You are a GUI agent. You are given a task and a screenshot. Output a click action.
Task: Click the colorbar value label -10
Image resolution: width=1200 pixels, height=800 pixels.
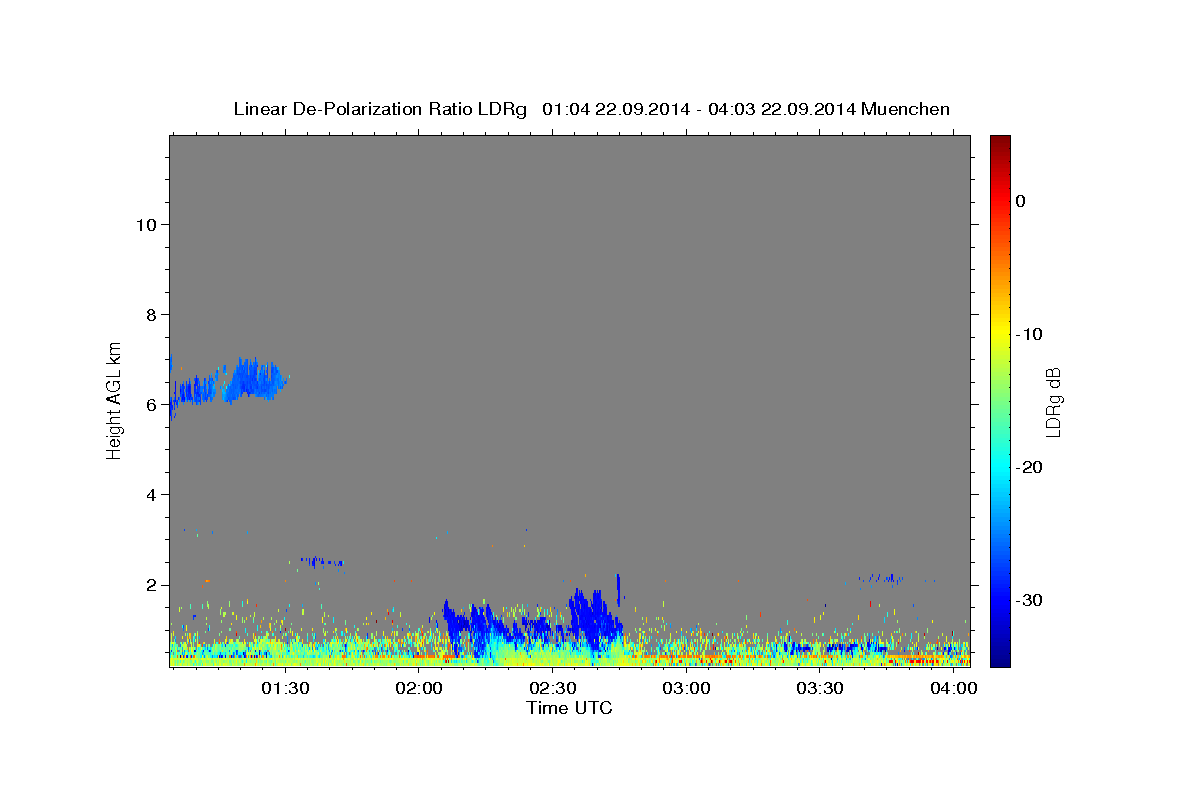[1030, 334]
